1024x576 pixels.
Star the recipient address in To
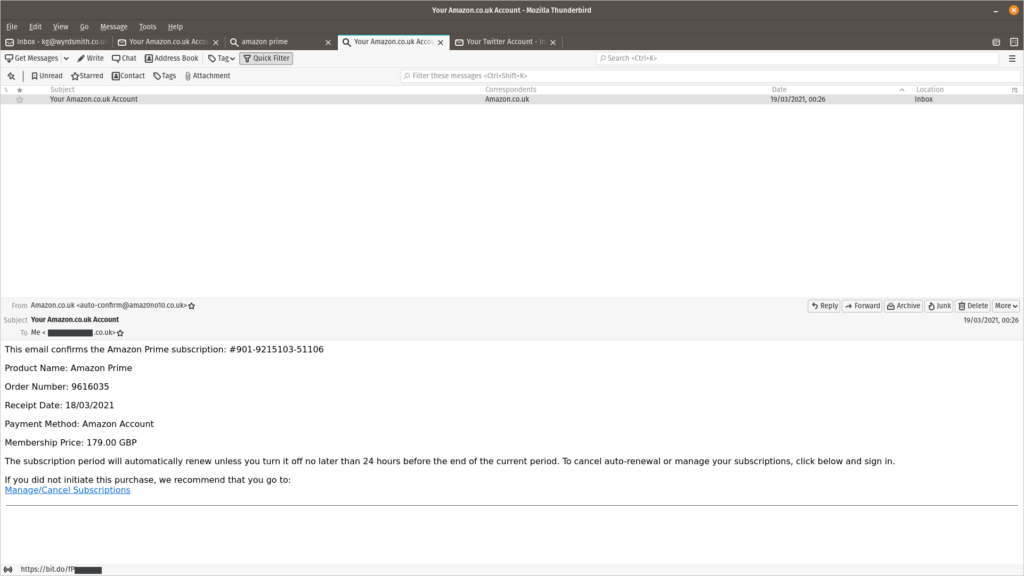click(x=120, y=333)
